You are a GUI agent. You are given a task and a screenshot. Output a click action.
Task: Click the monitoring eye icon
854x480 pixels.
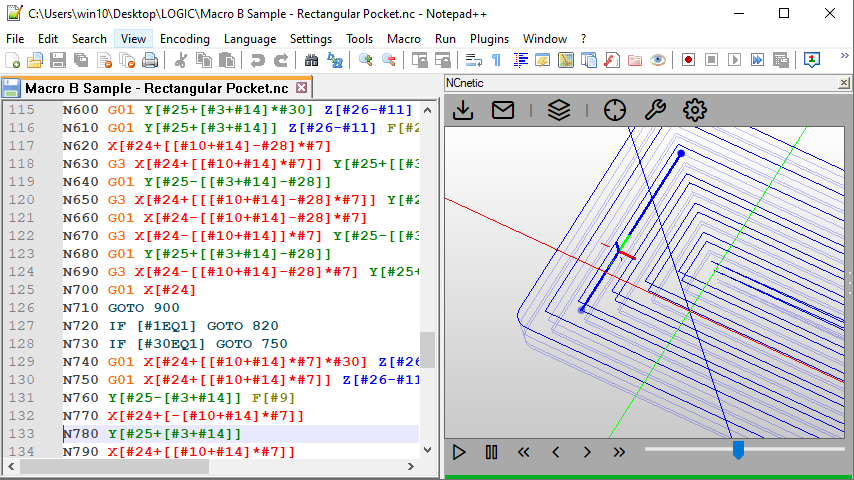(657, 60)
